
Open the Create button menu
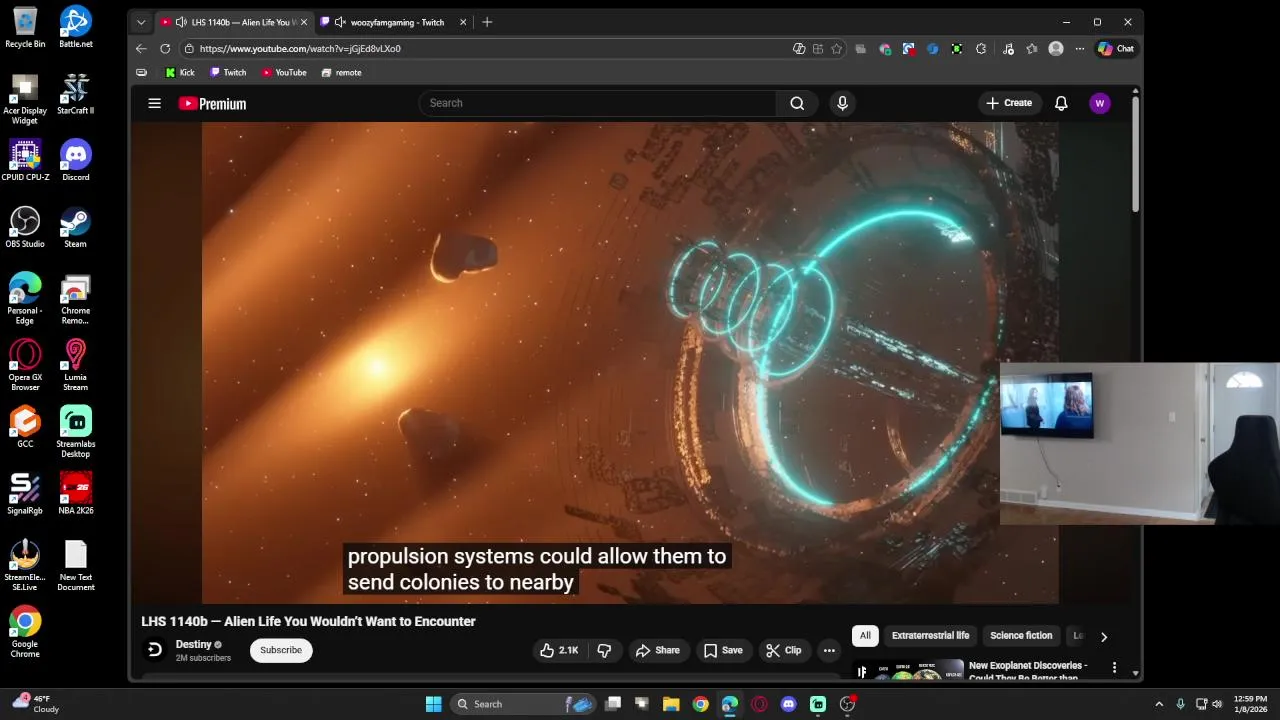click(1009, 103)
